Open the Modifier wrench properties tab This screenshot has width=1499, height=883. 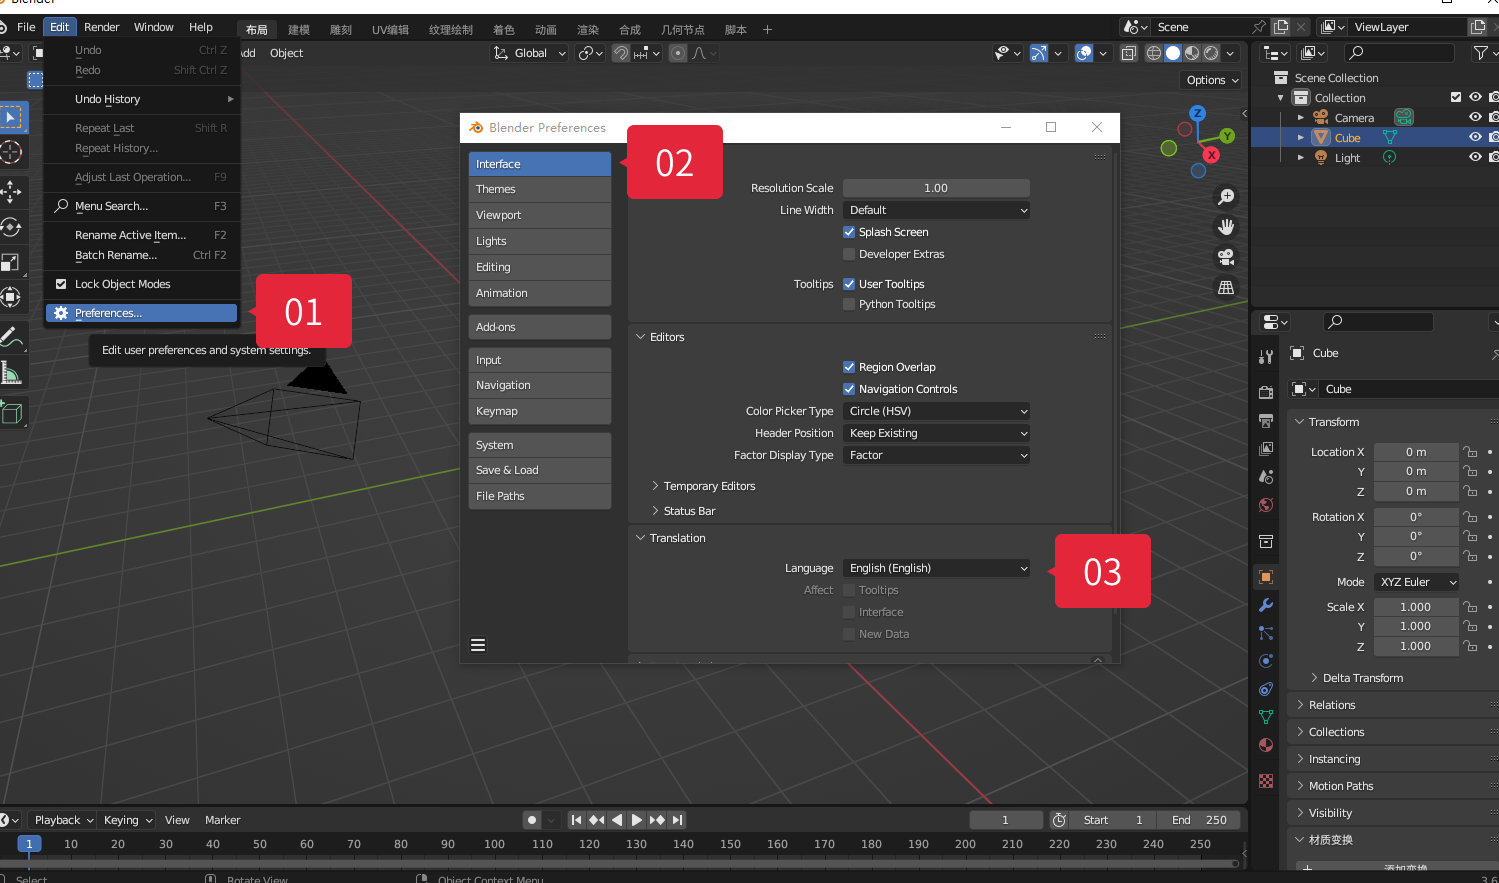point(1266,605)
